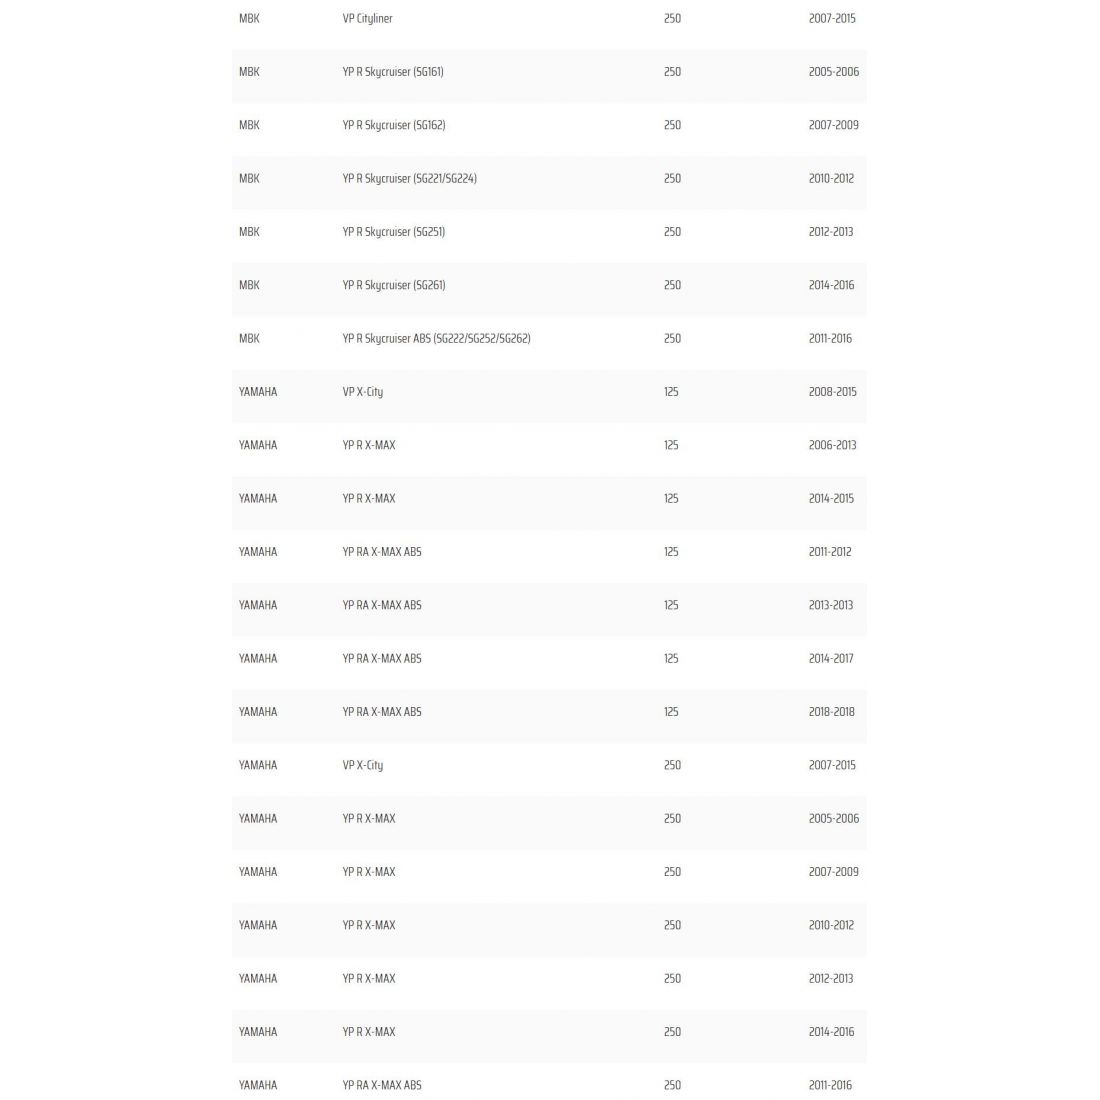Click the MBK cell beside VP Cityliner

(x=249, y=19)
